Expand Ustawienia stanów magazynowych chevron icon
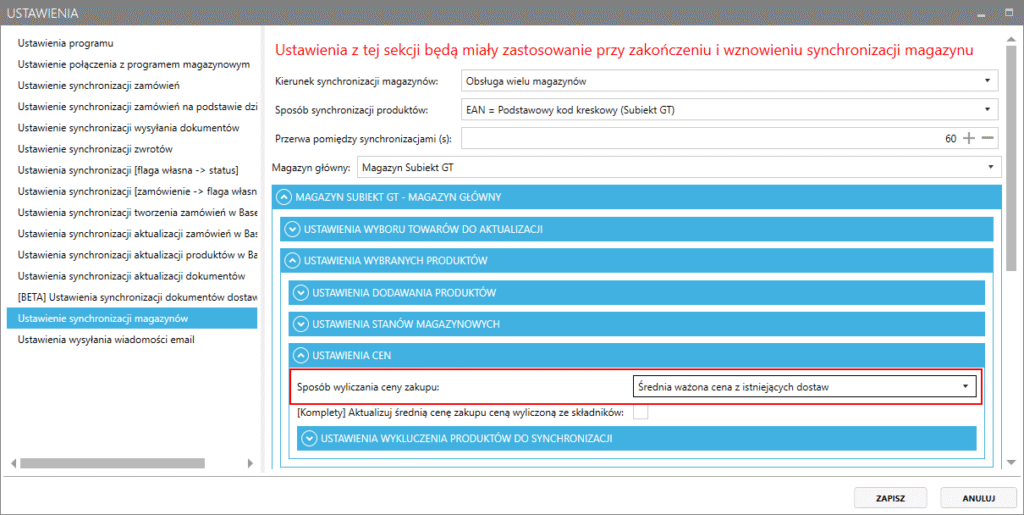1024x515 pixels. coord(300,324)
